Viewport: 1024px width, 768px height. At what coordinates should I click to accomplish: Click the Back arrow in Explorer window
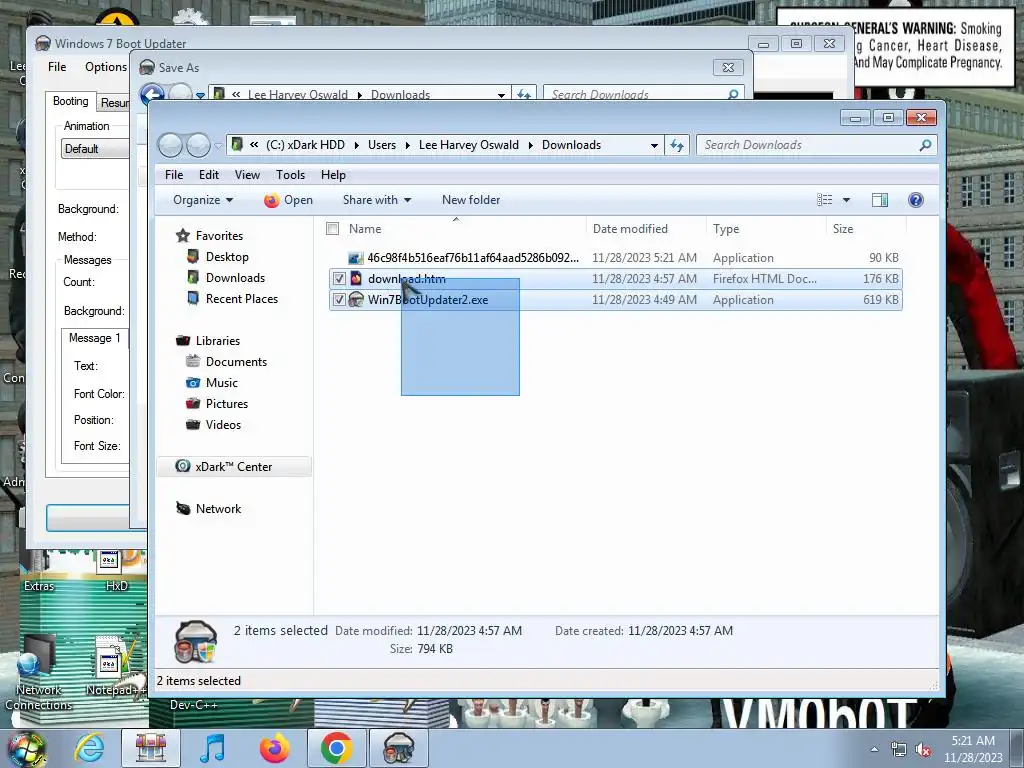(x=170, y=145)
